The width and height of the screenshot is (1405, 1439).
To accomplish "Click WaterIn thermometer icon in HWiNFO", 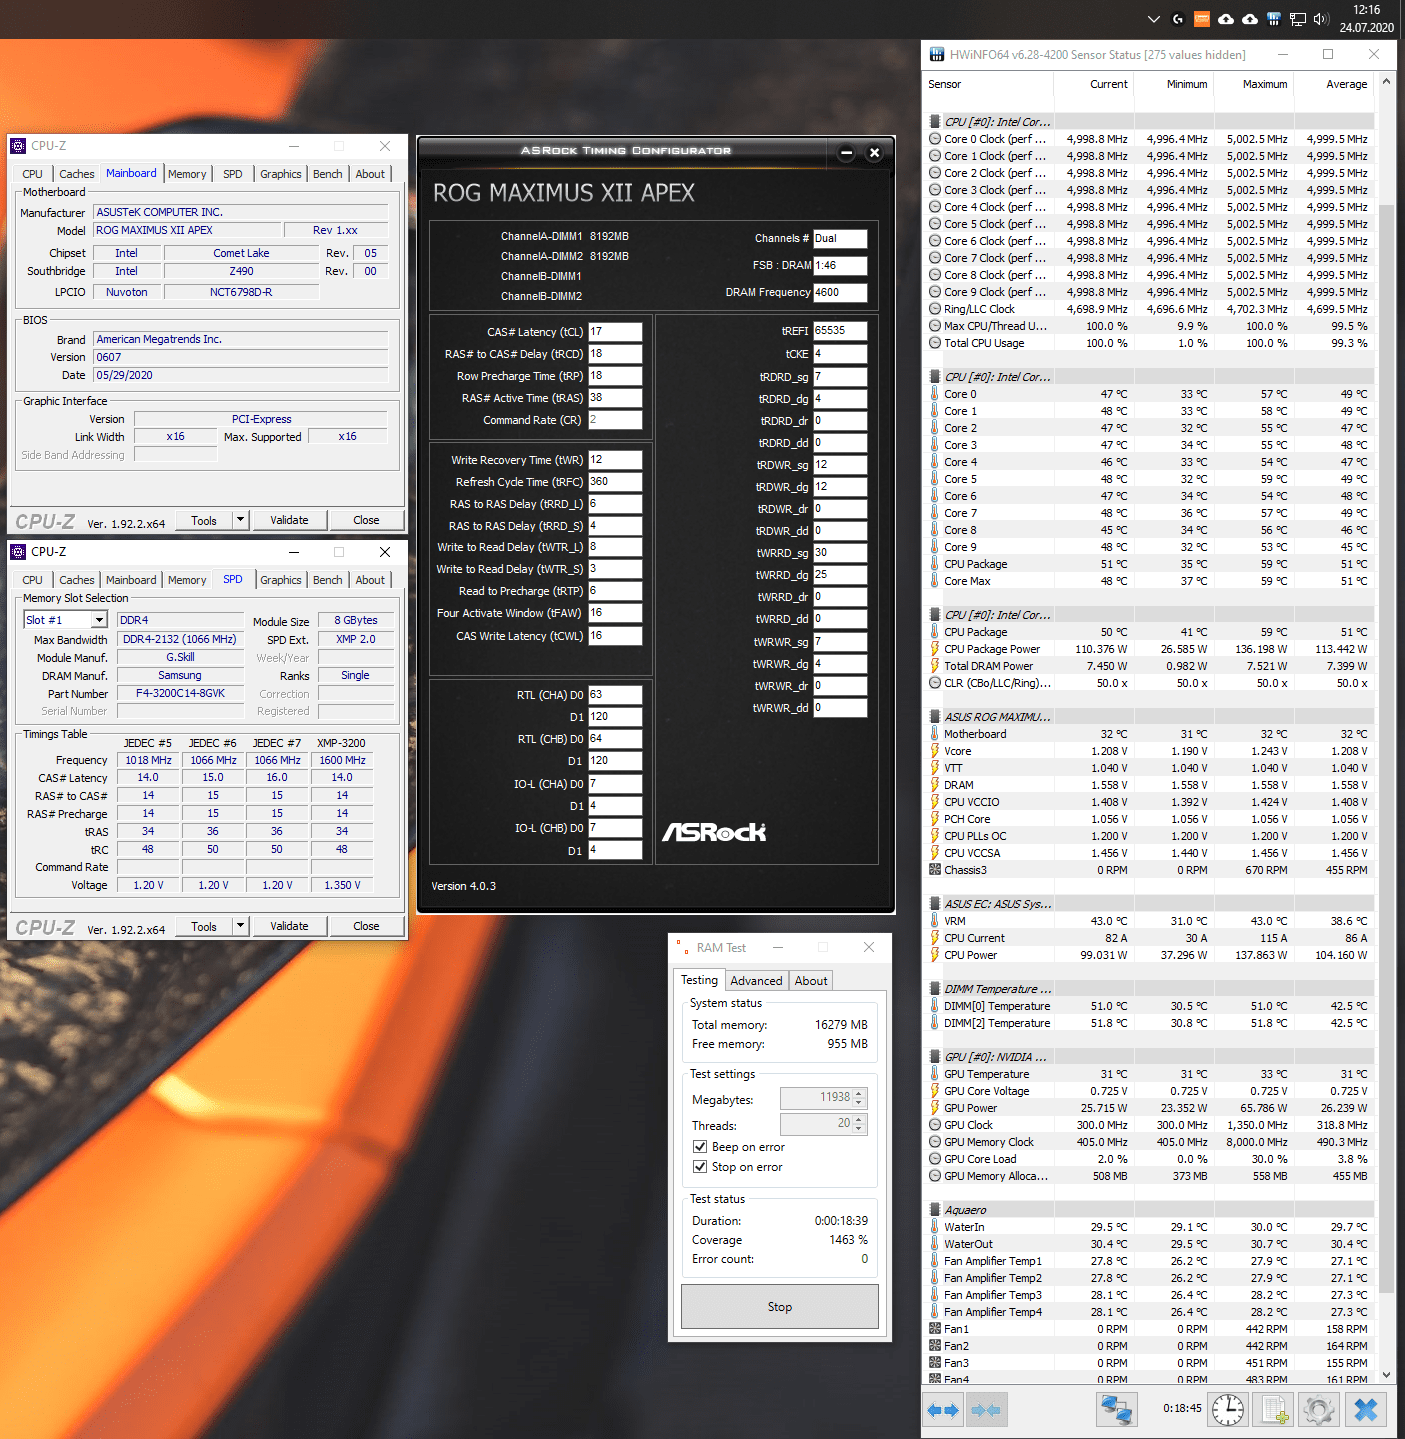I will click(x=935, y=1227).
